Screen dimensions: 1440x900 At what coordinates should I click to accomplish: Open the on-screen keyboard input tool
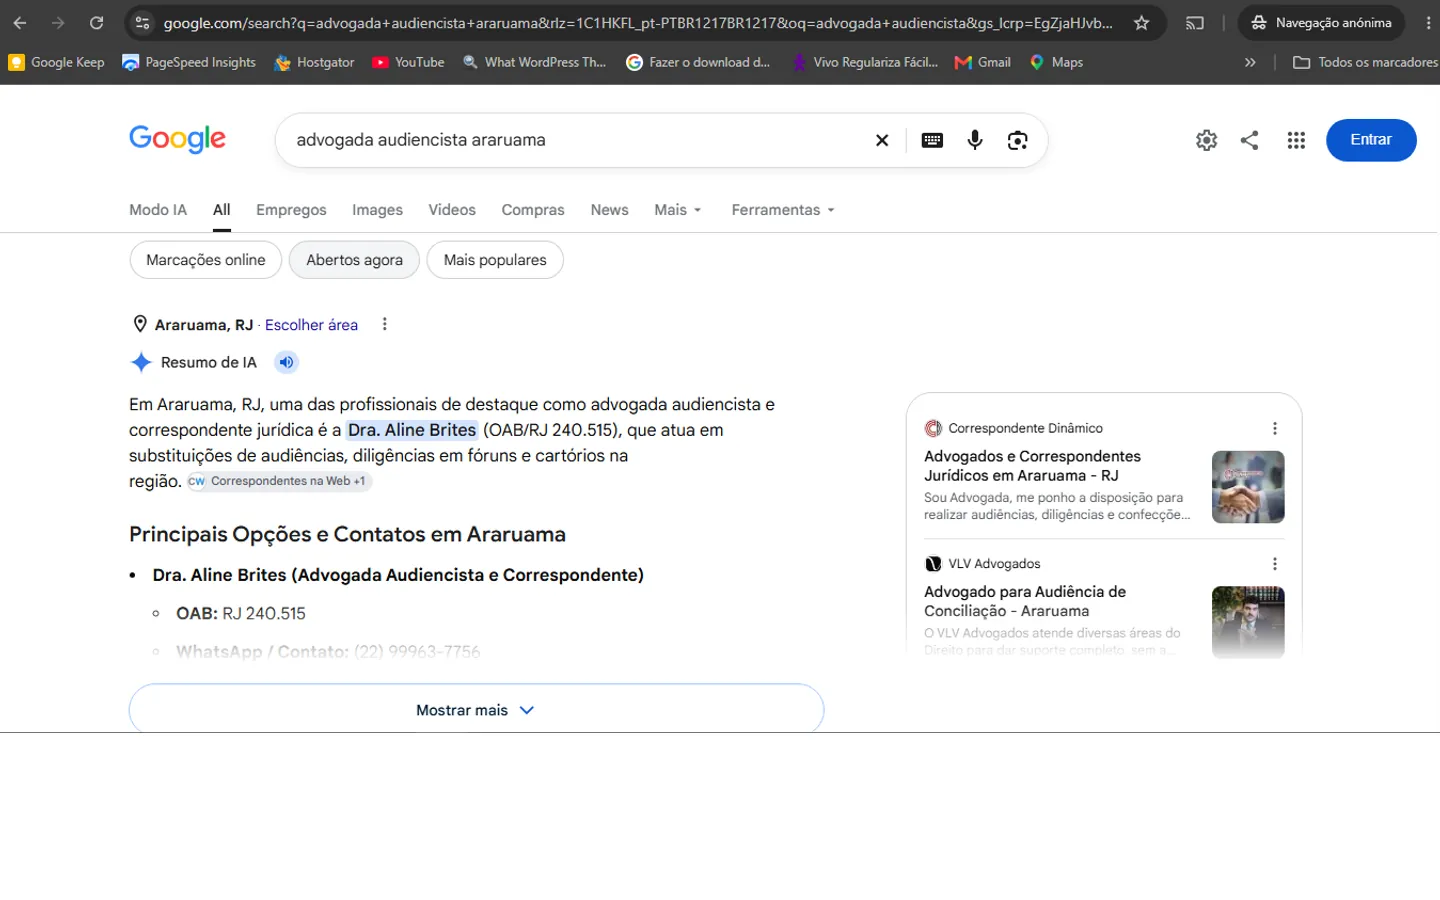[932, 140]
